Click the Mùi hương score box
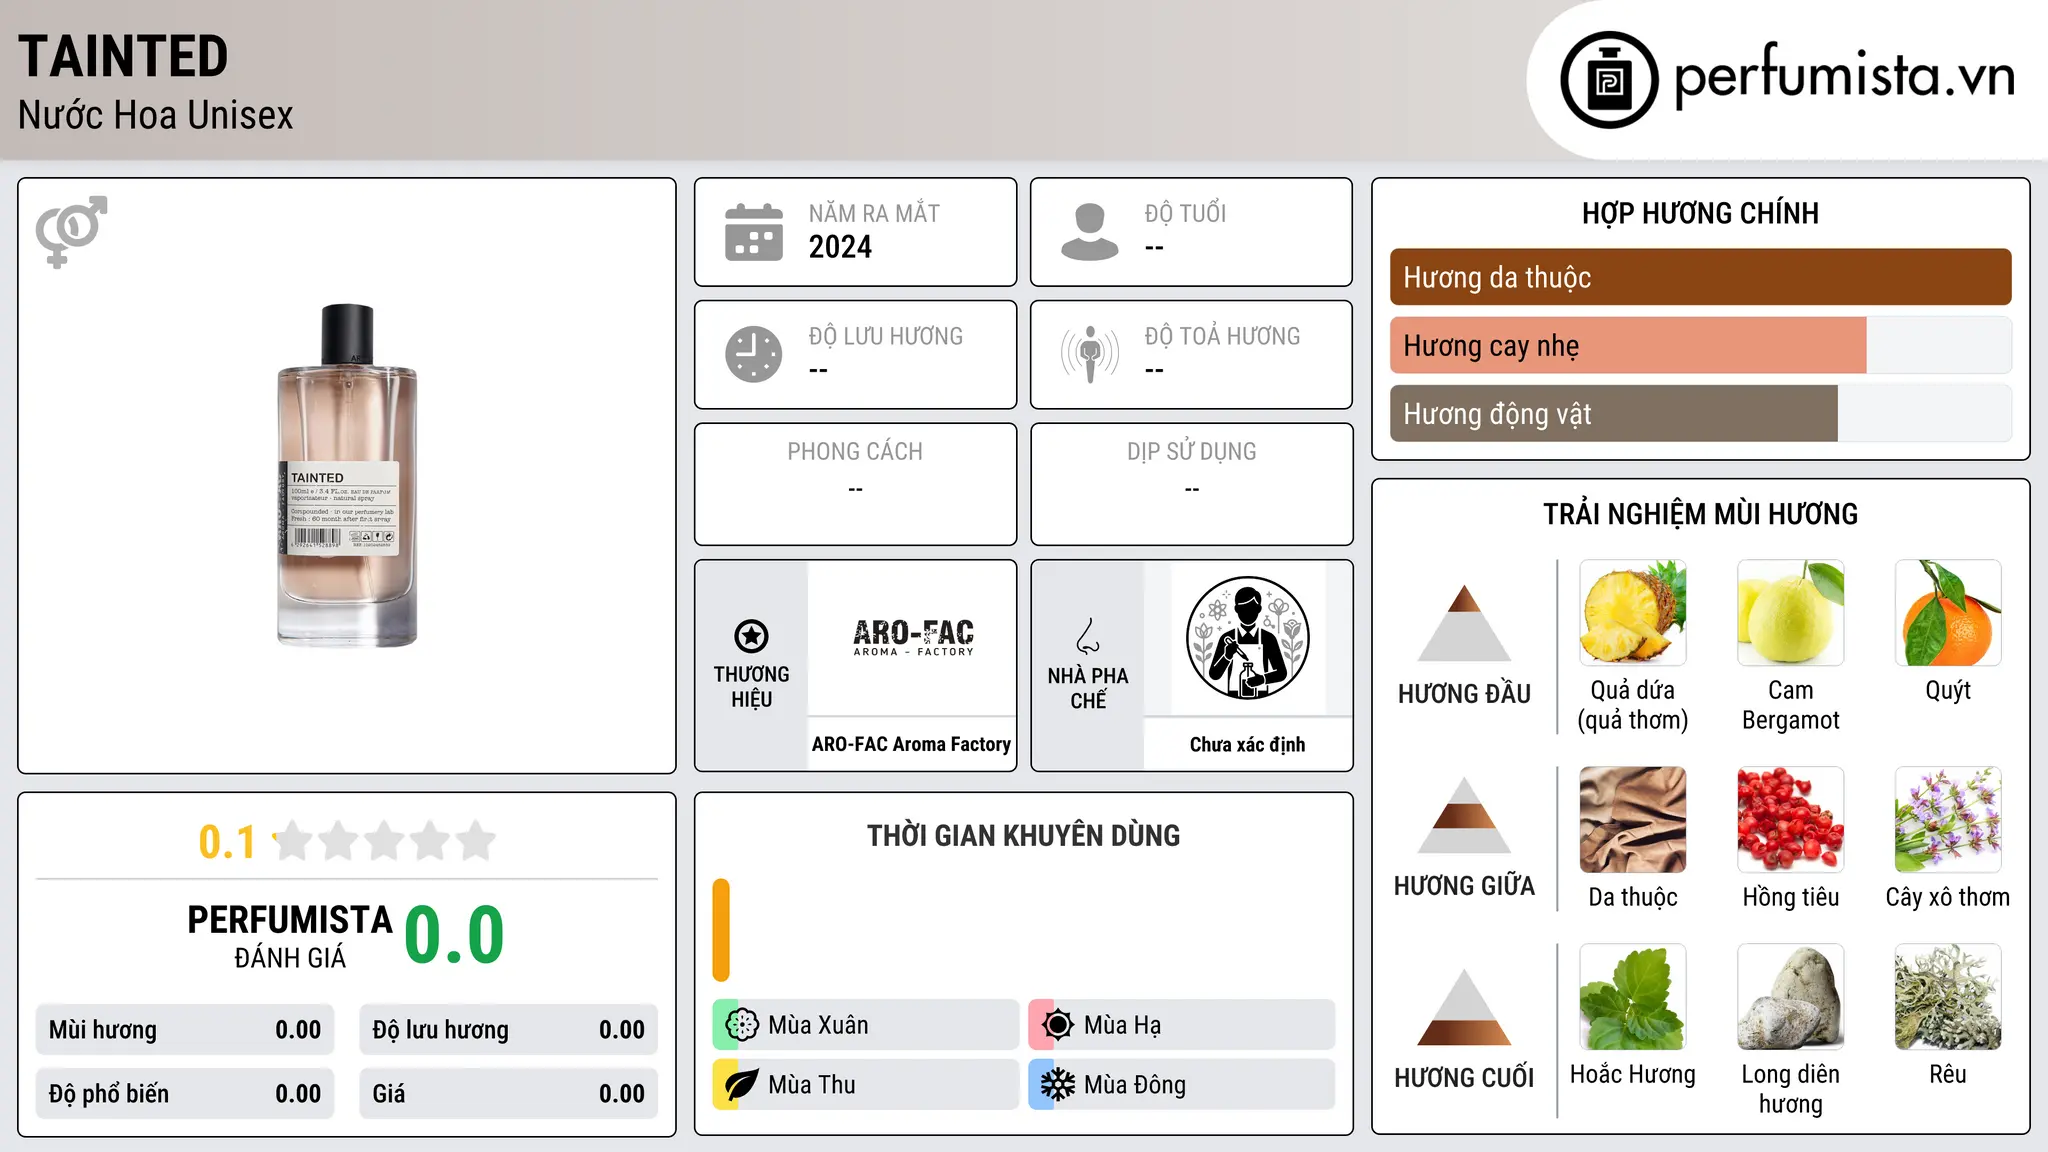 click(x=185, y=1030)
